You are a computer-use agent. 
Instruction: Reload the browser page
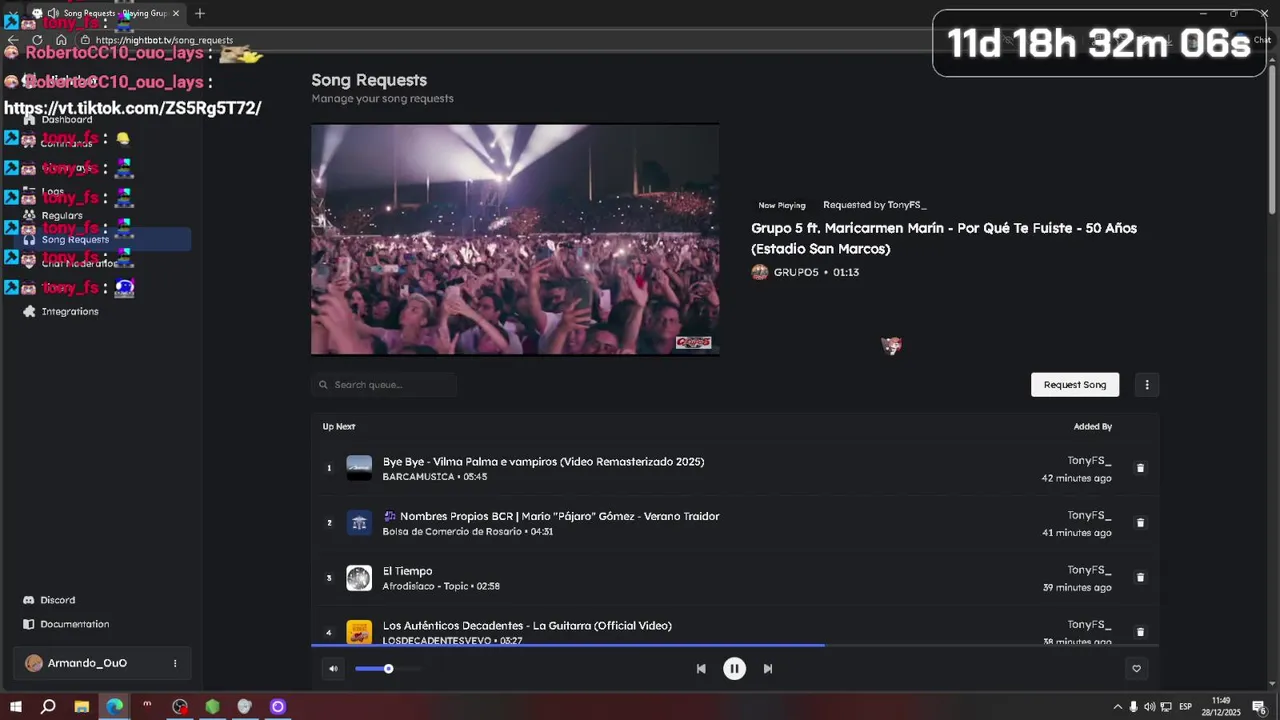(37, 40)
